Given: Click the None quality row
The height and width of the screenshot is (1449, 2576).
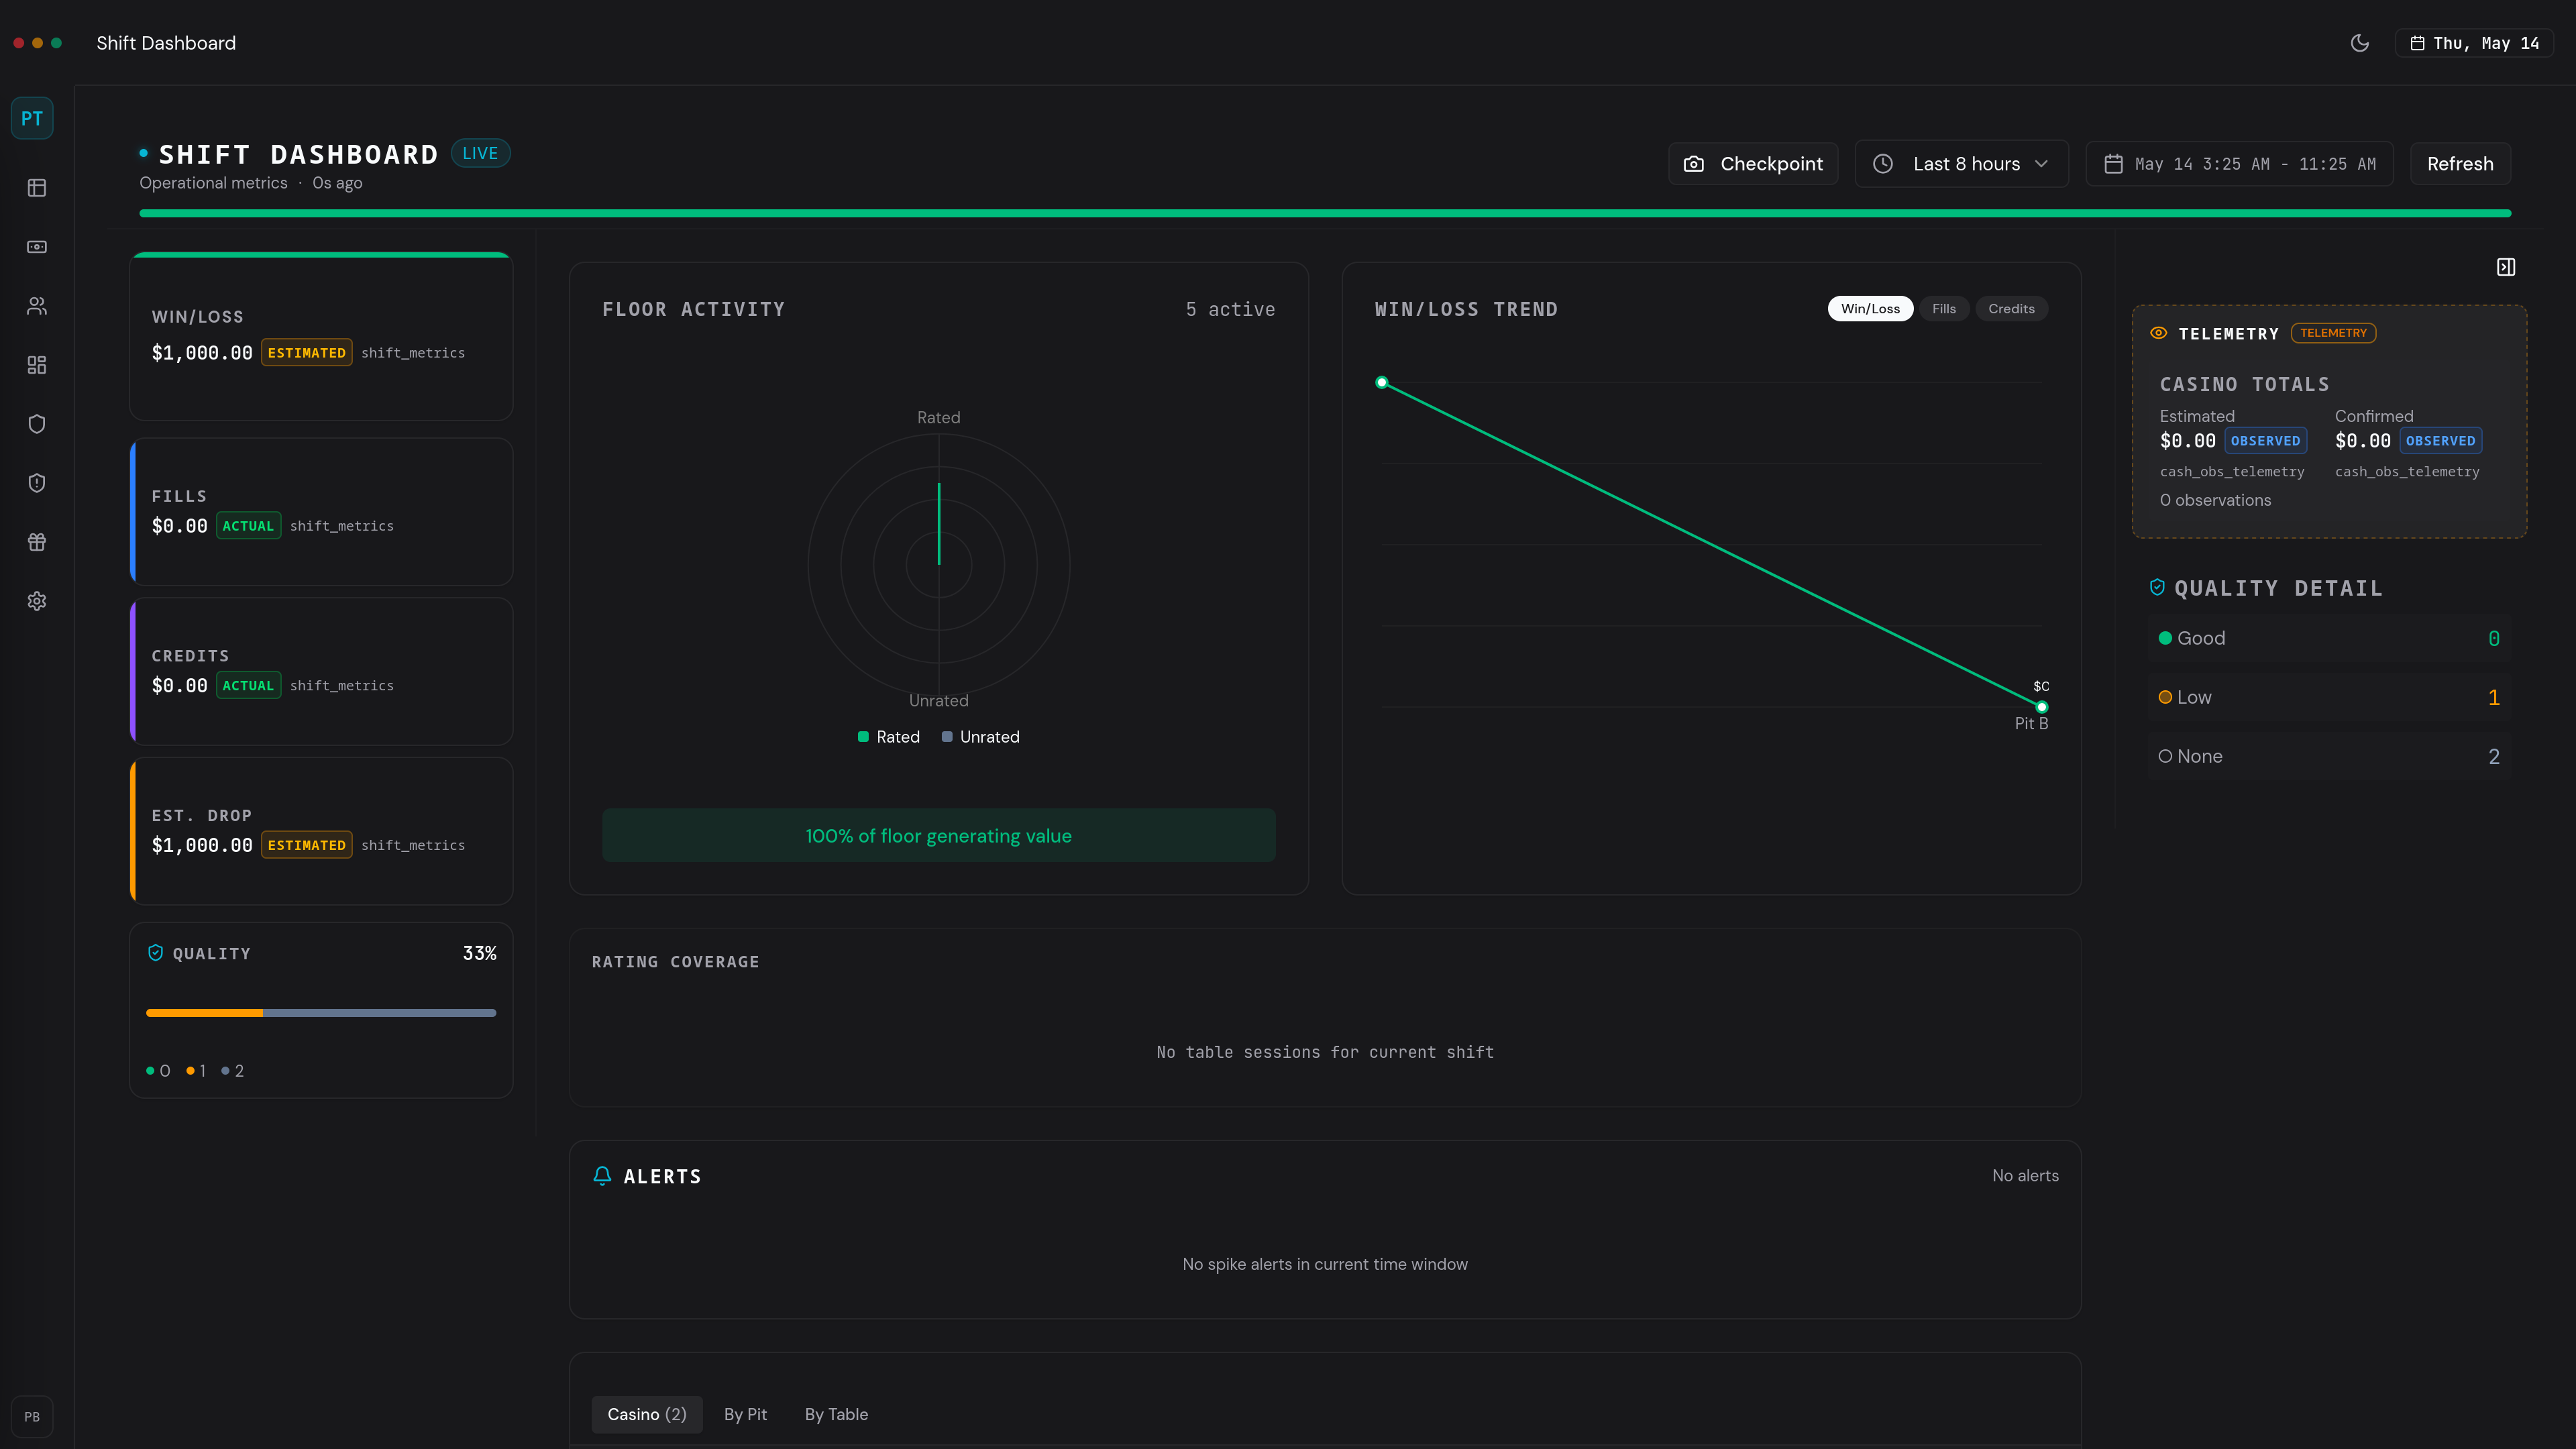Looking at the screenshot, I should pos(2329,756).
